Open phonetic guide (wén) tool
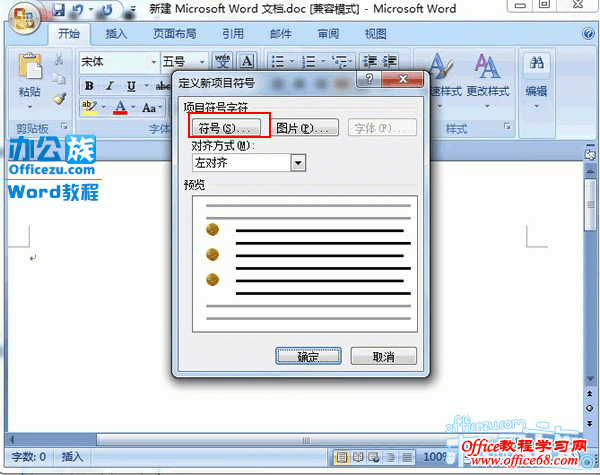The image size is (600, 475). click(222, 61)
